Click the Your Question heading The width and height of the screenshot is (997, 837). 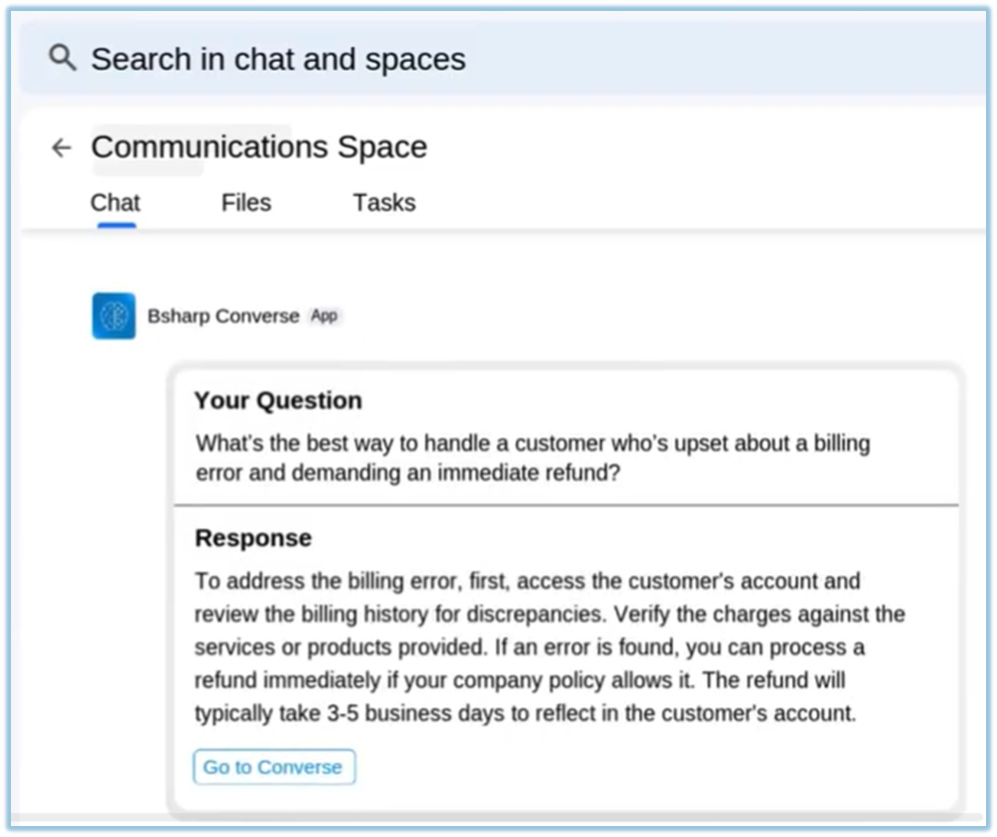(x=278, y=401)
